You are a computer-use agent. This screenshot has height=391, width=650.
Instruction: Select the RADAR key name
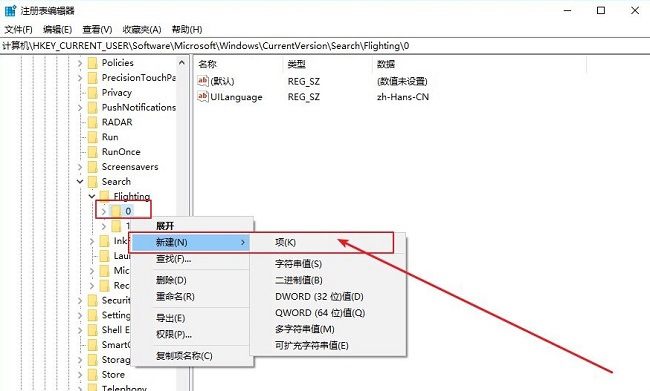point(117,122)
